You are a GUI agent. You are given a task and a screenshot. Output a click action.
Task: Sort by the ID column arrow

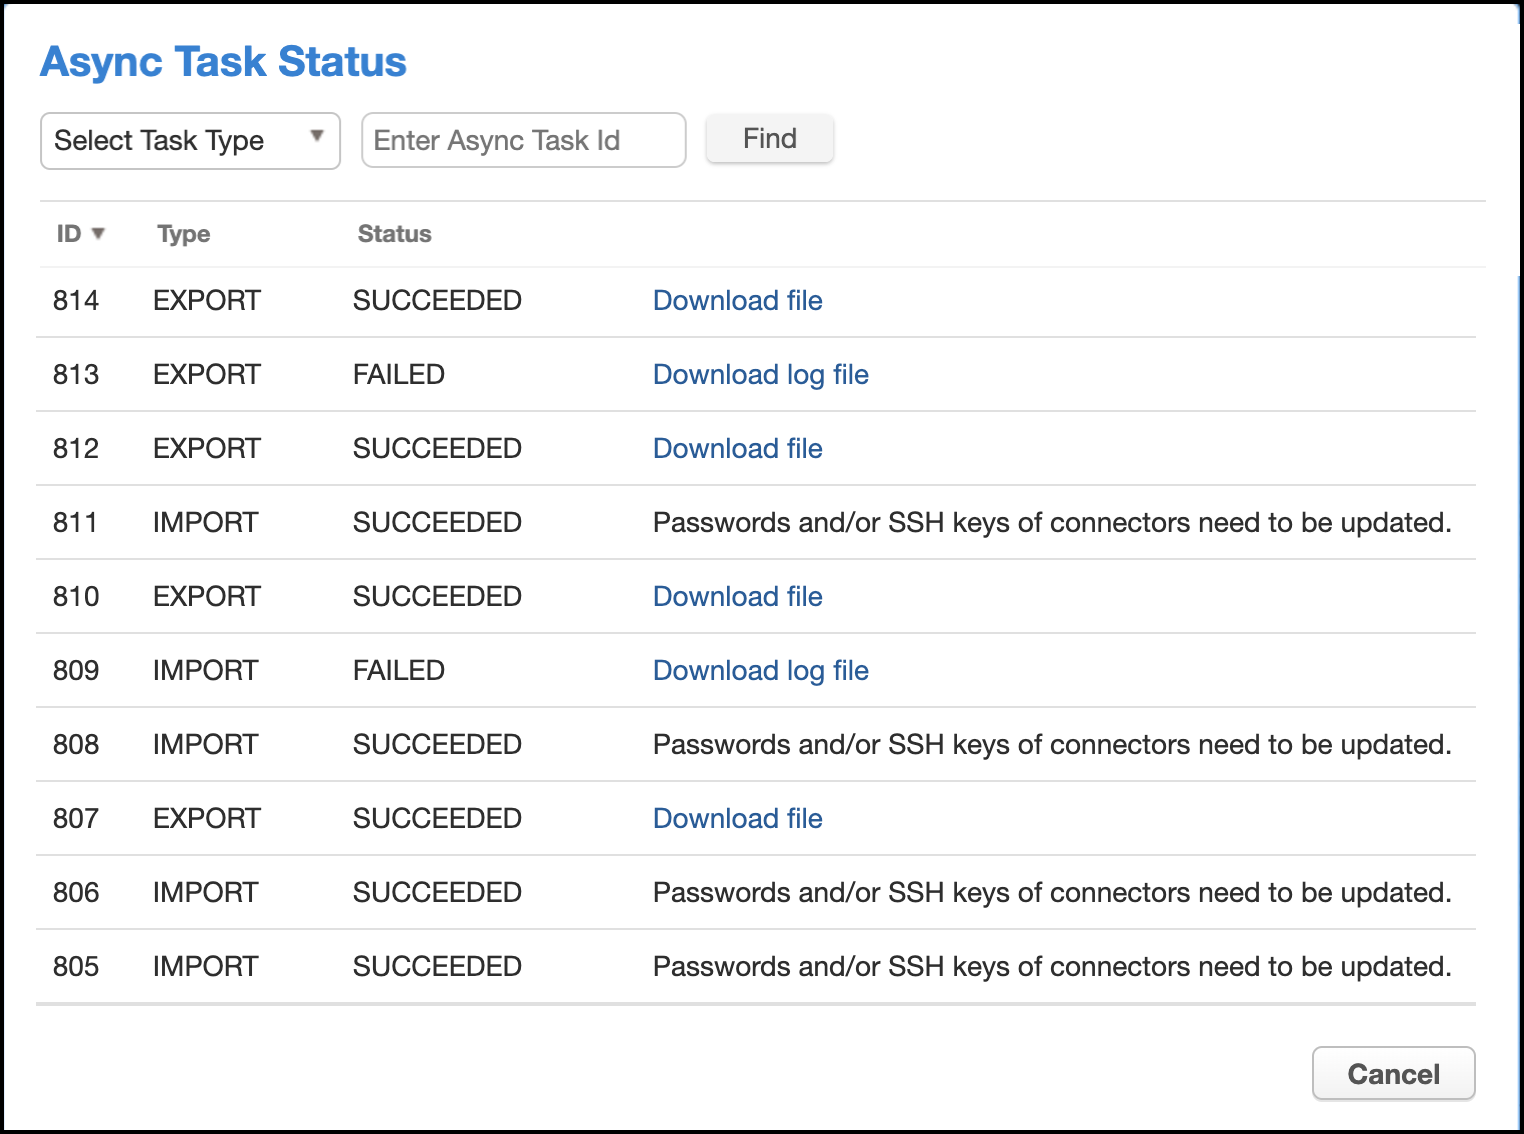pos(98,234)
